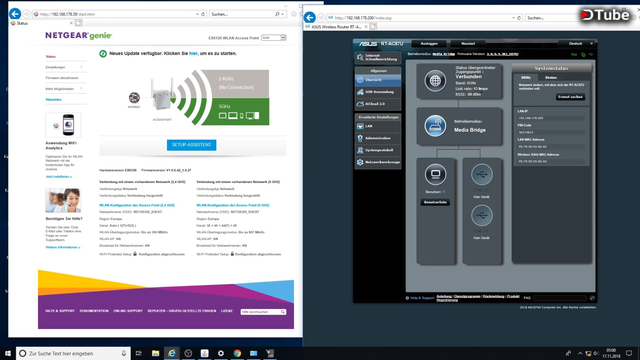The width and height of the screenshot is (640, 360).
Task: Open Firmware aktualisieren in Netgear menu
Action: pyautogui.click(x=62, y=78)
